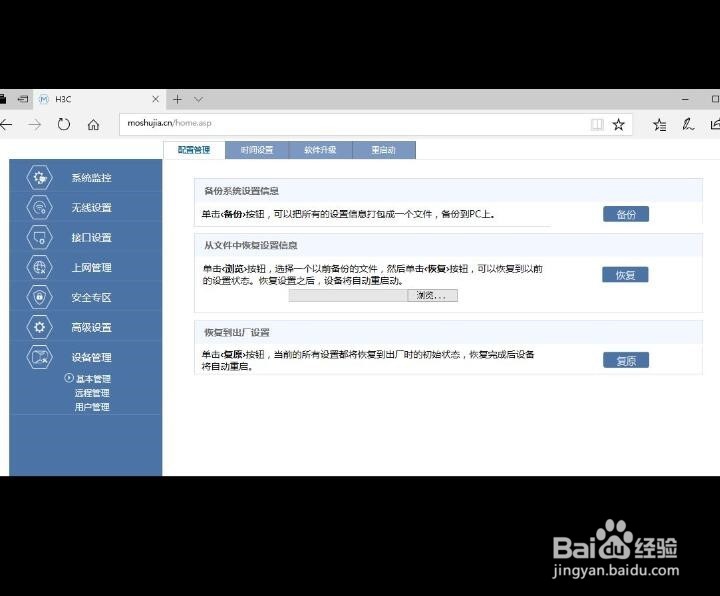This screenshot has width=720, height=596.
Task: Click the 从文件中恢复设置信息 heading
Action: (251, 246)
